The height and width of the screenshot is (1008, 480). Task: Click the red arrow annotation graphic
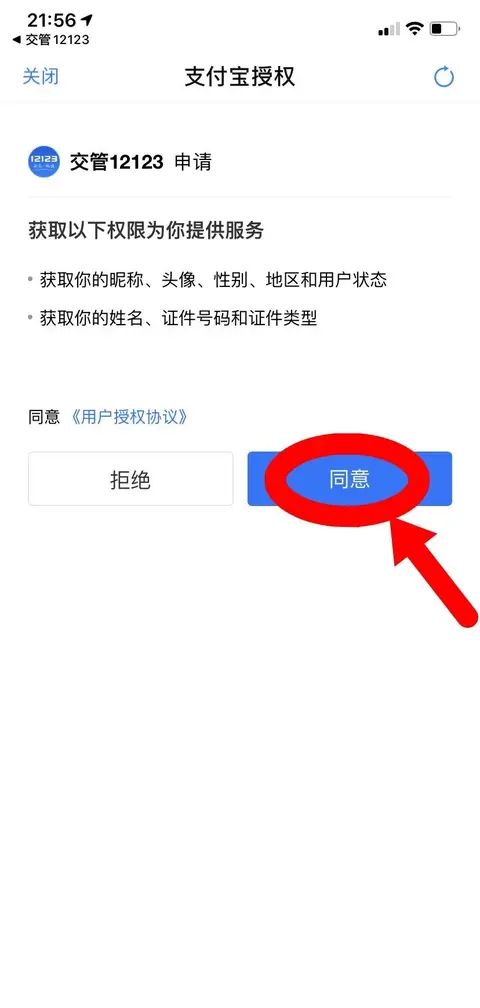[x=434, y=573]
